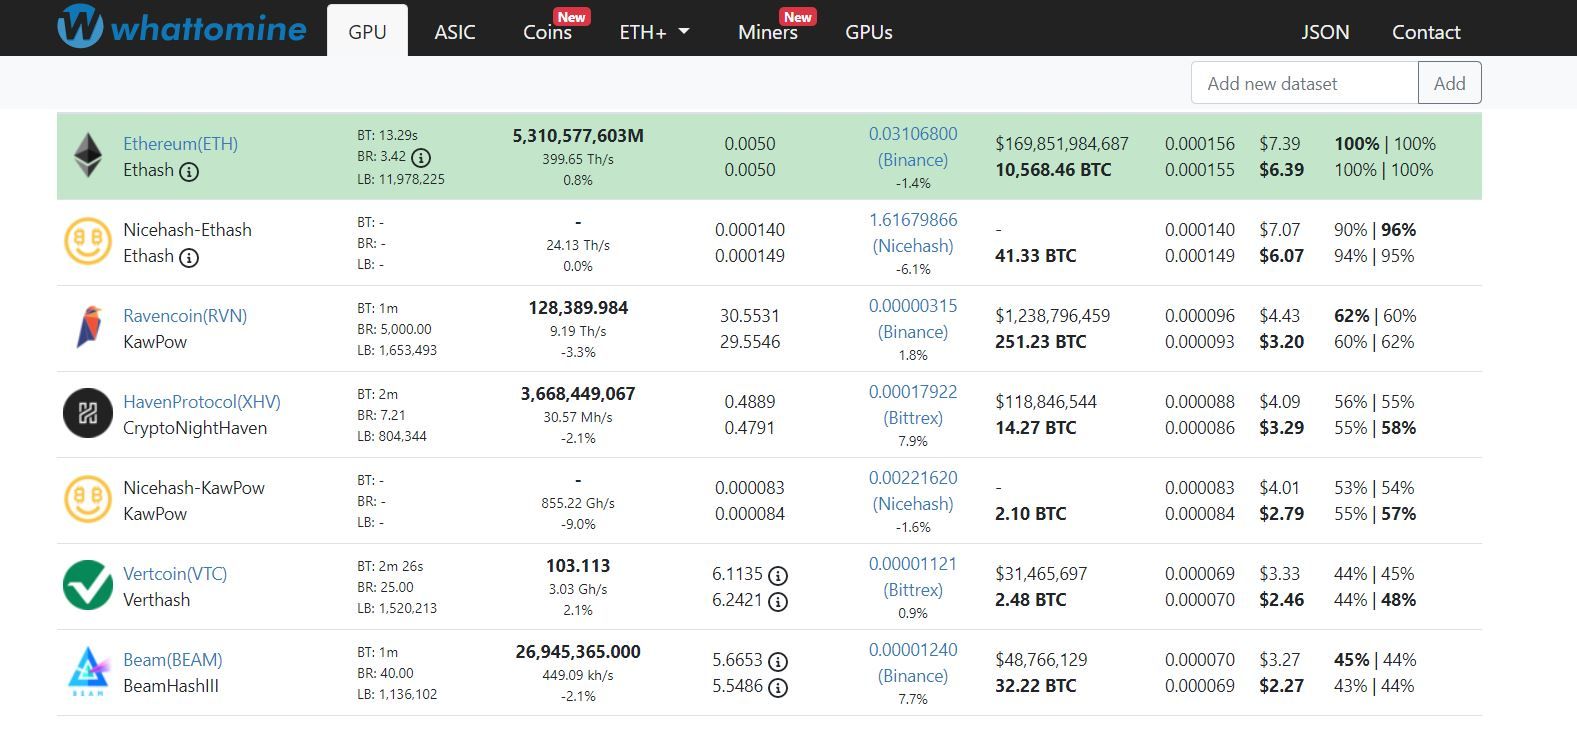Open the Vertcoin(VTC) coin link
The height and width of the screenshot is (729, 1577).
[x=175, y=574]
